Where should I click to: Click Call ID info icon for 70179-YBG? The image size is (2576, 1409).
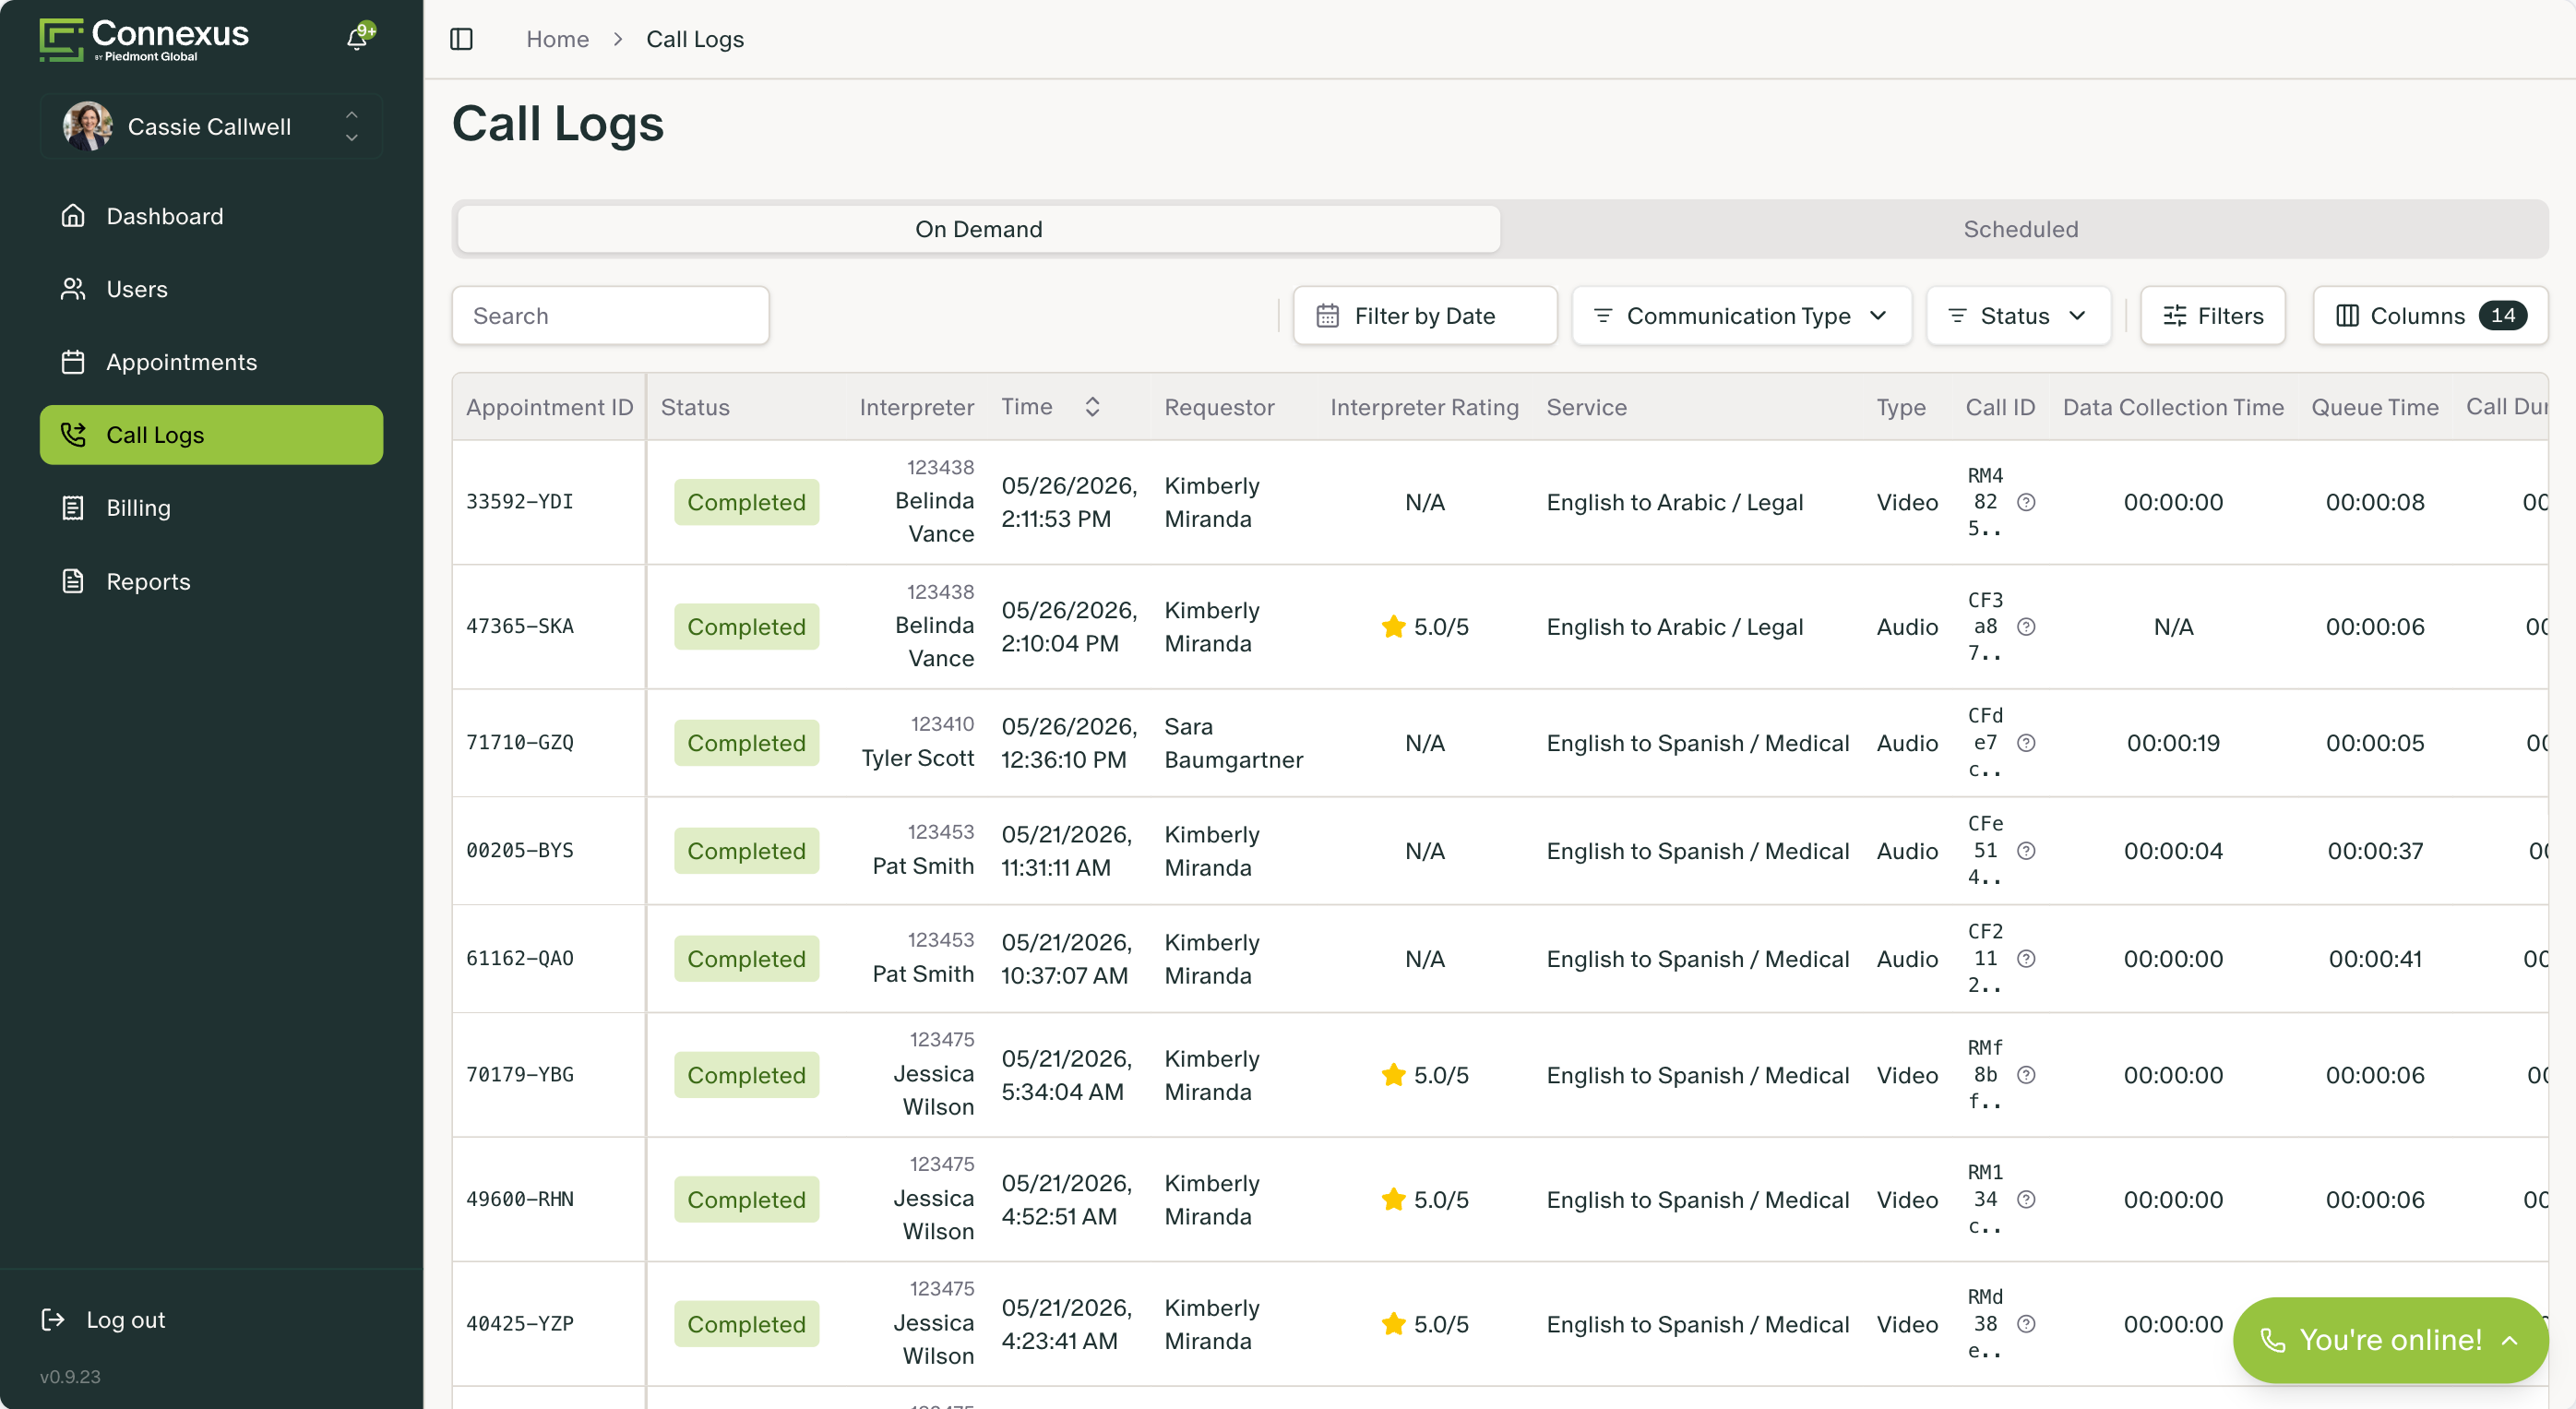coord(2026,1075)
